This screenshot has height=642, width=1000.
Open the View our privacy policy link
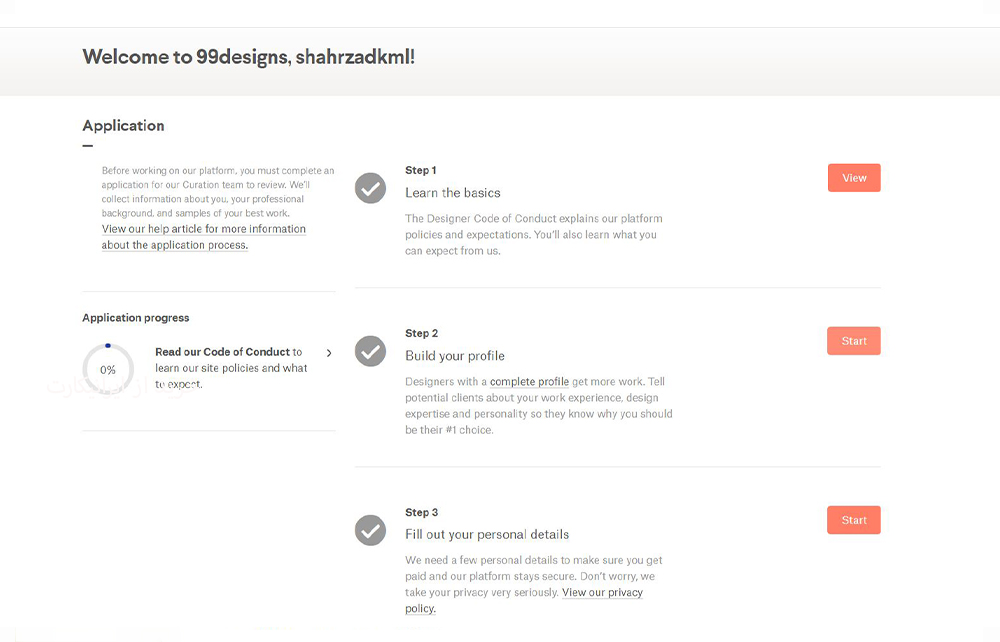[x=524, y=600]
